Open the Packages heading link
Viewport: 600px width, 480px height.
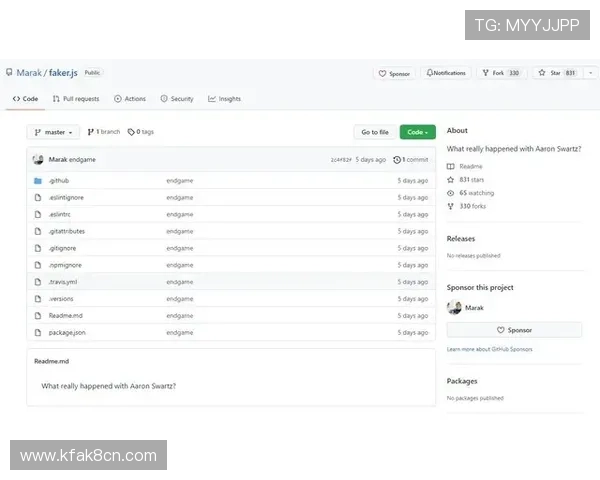coord(462,381)
